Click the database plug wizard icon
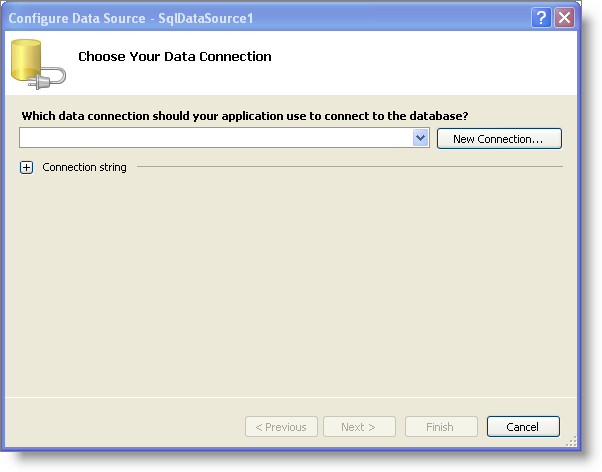Screen dimensions: 602x472 click(37, 63)
